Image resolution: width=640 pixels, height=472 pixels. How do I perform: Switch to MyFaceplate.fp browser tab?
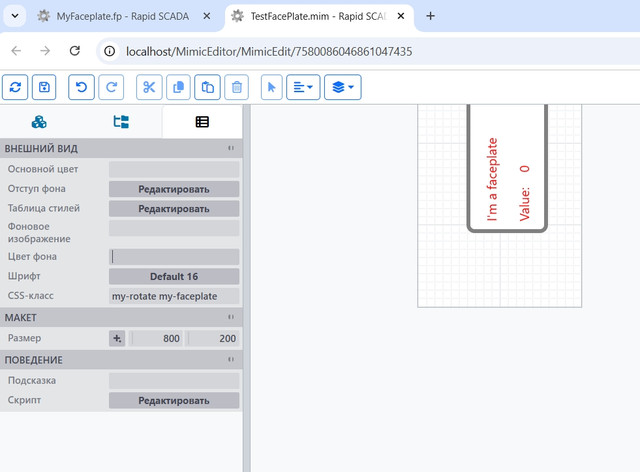click(x=122, y=16)
